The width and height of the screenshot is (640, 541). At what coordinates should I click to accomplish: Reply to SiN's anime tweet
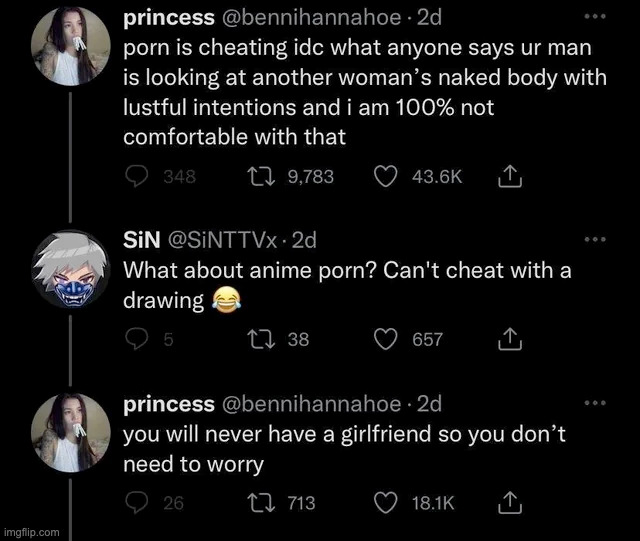click(136, 340)
